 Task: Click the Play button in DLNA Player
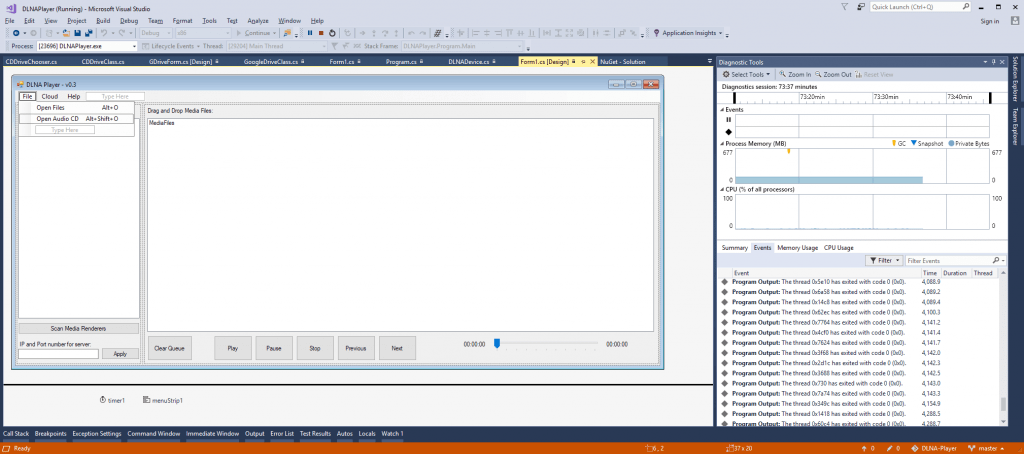tap(233, 348)
